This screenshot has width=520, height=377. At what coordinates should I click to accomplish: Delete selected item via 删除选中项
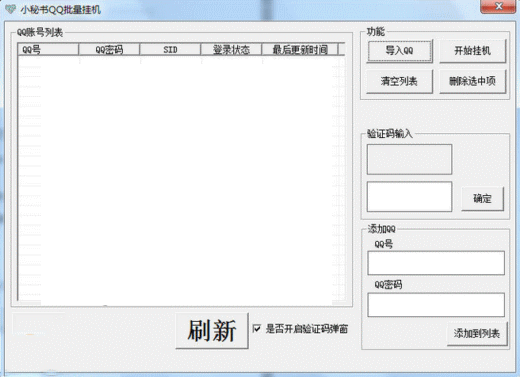472,81
